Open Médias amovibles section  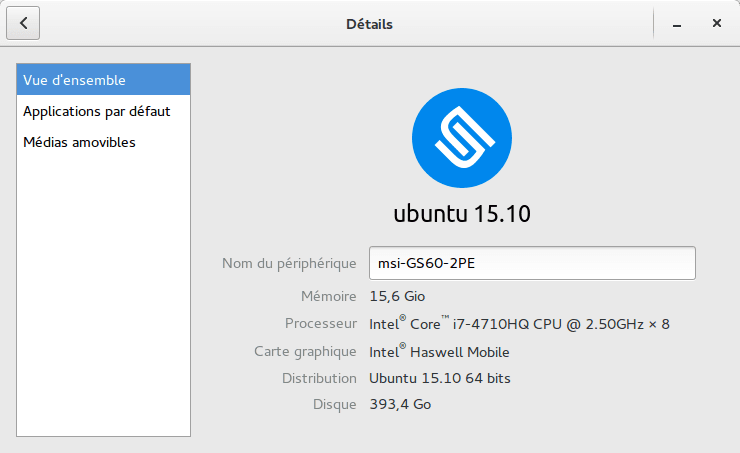(103, 142)
